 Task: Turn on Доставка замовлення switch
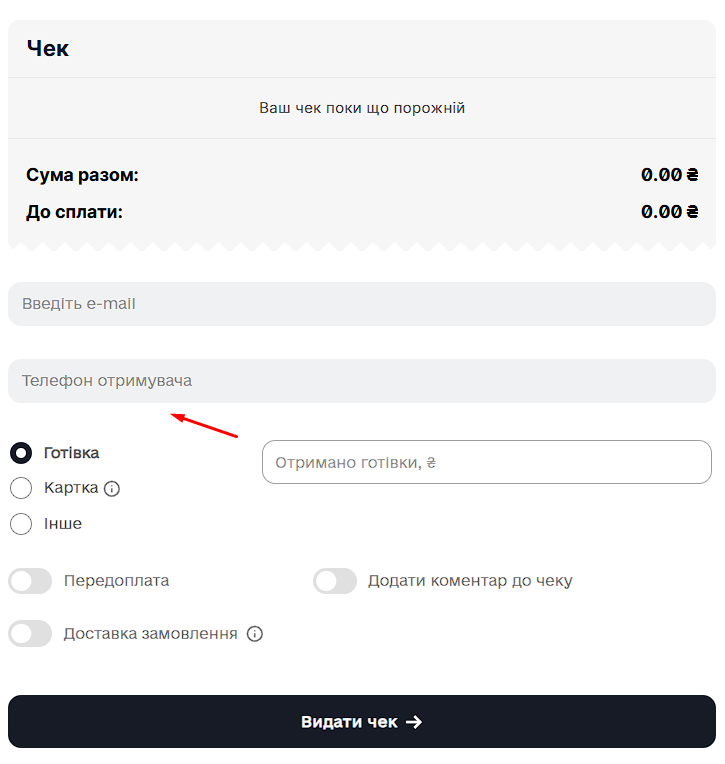(30, 634)
